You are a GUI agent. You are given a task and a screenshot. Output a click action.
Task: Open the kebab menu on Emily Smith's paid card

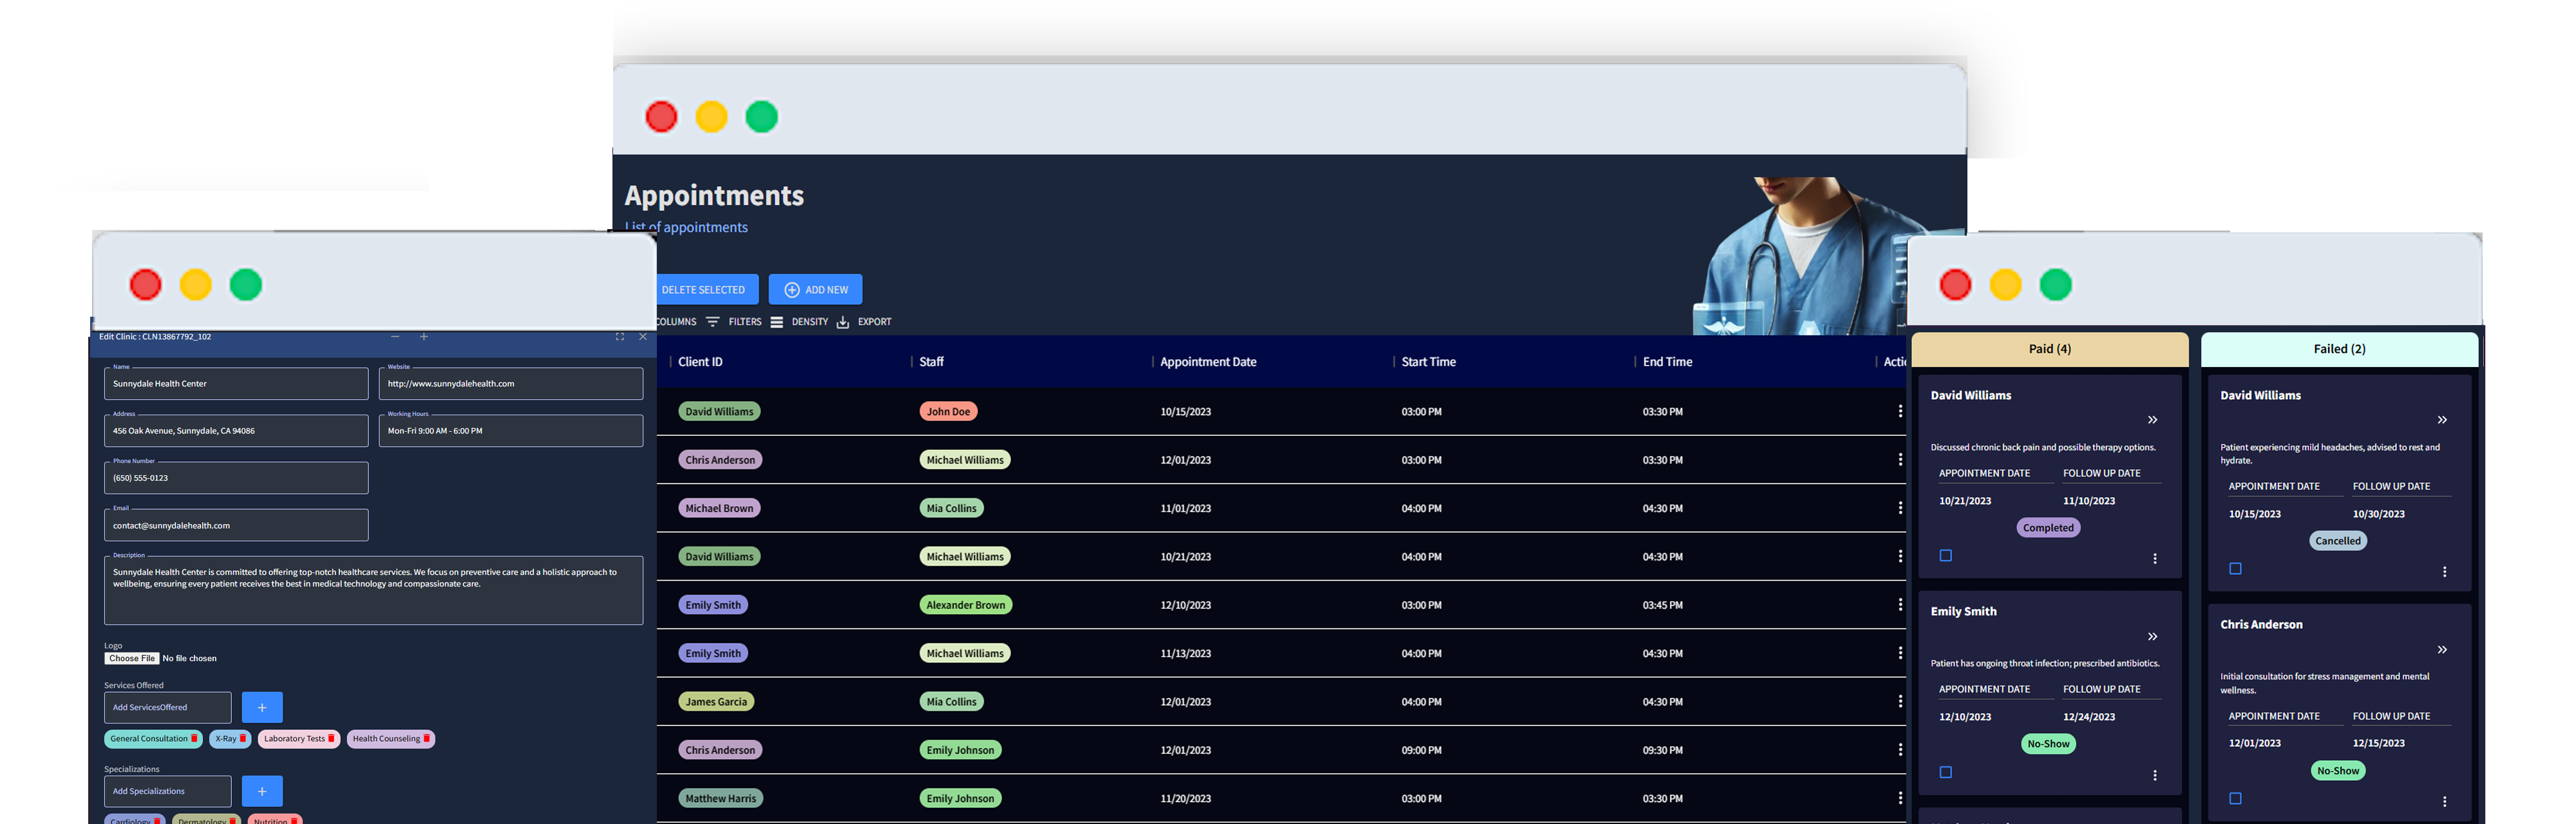[x=2155, y=774]
